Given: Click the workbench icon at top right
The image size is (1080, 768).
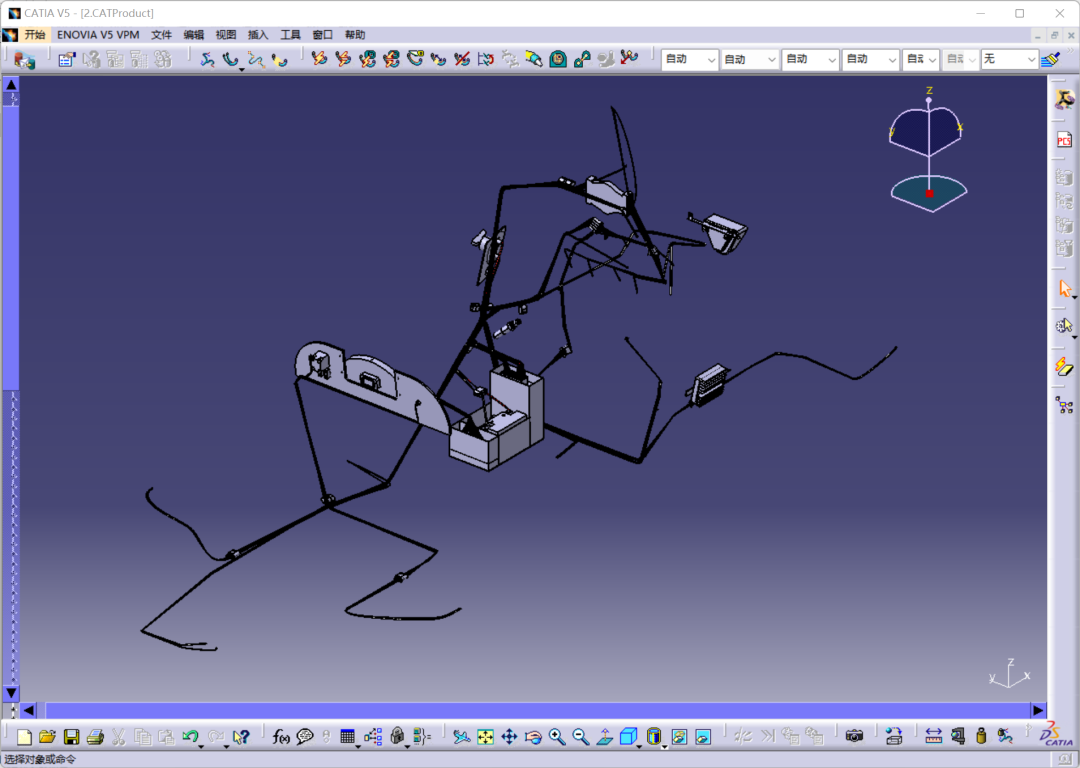Looking at the screenshot, I should pos(1064,99).
